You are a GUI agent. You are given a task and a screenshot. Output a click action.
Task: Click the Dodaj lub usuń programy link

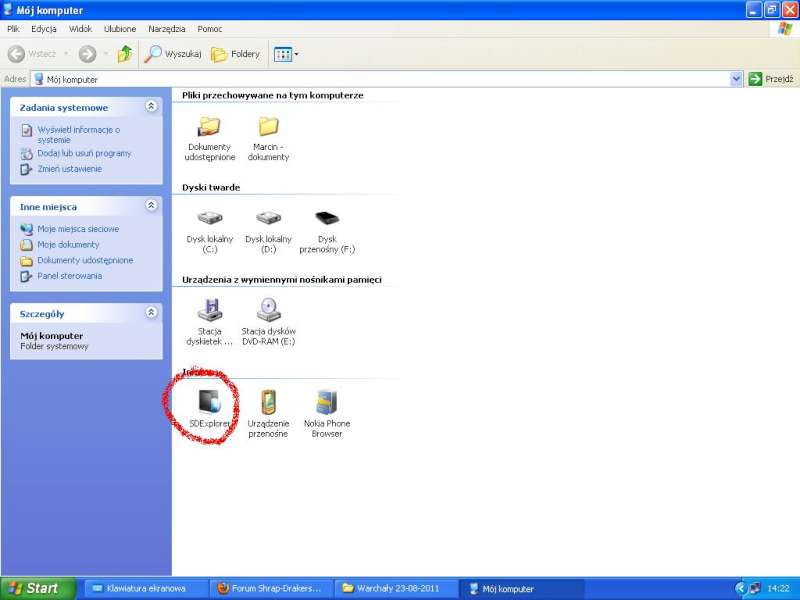point(84,153)
